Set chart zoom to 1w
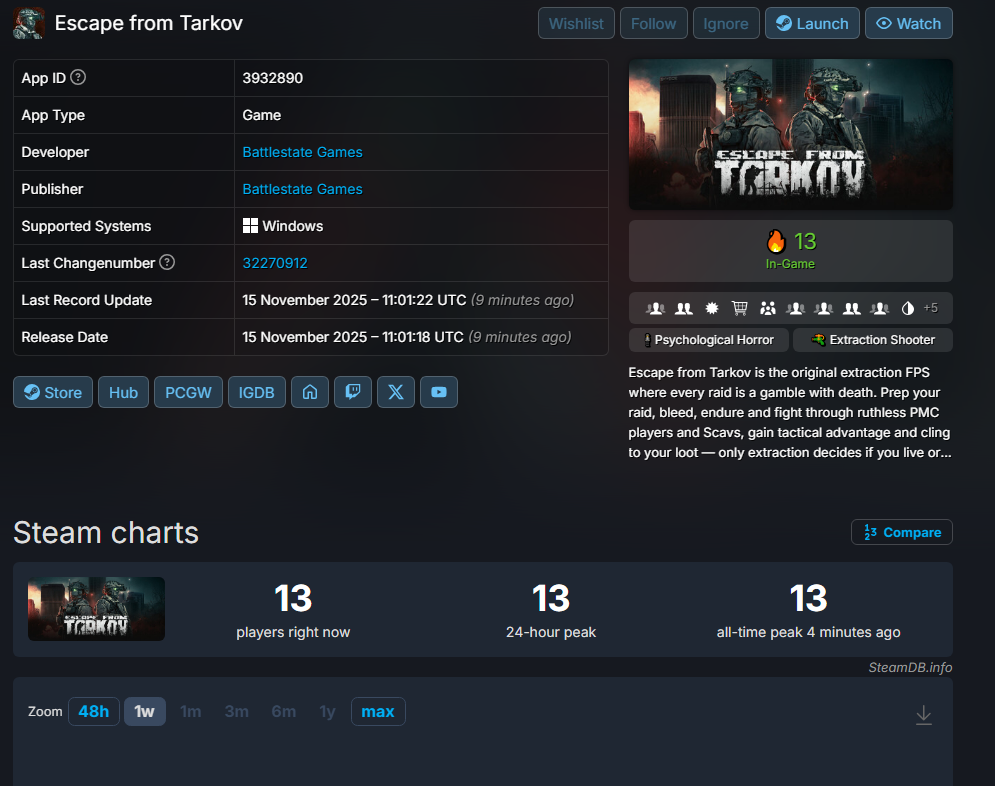The height and width of the screenshot is (786, 995). (x=145, y=712)
